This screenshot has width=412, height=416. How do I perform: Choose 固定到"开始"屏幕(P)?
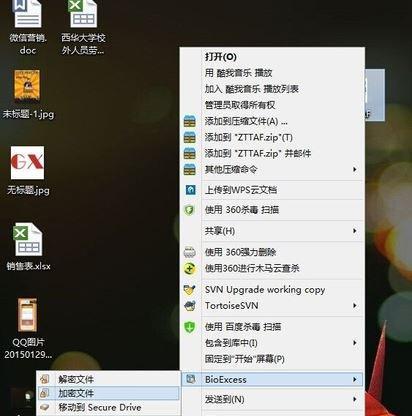point(245,359)
